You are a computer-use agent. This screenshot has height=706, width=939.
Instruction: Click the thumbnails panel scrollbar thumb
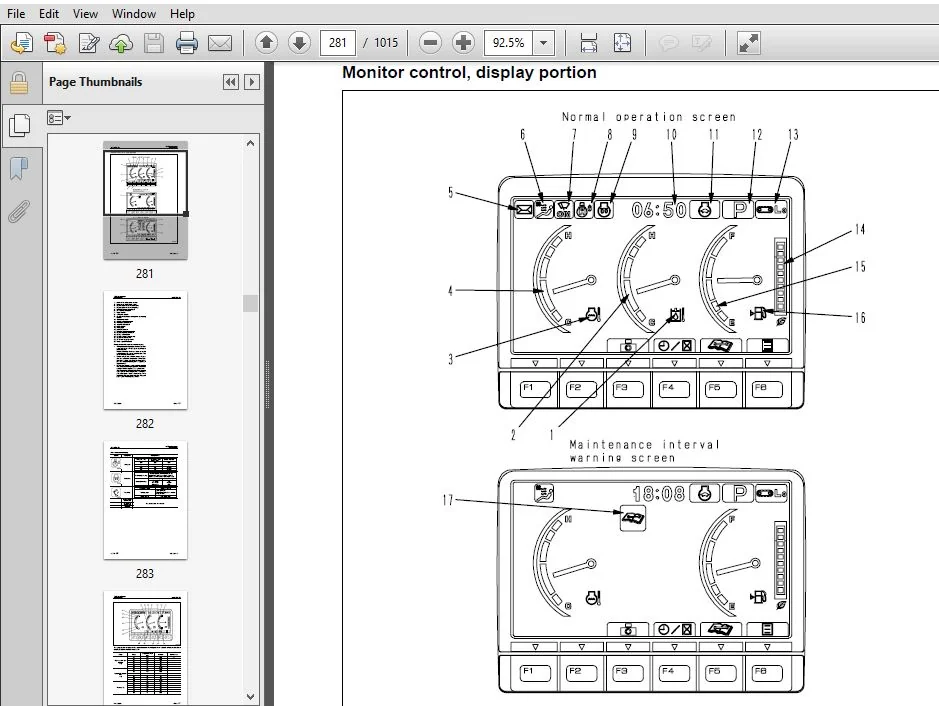pyautogui.click(x=250, y=304)
